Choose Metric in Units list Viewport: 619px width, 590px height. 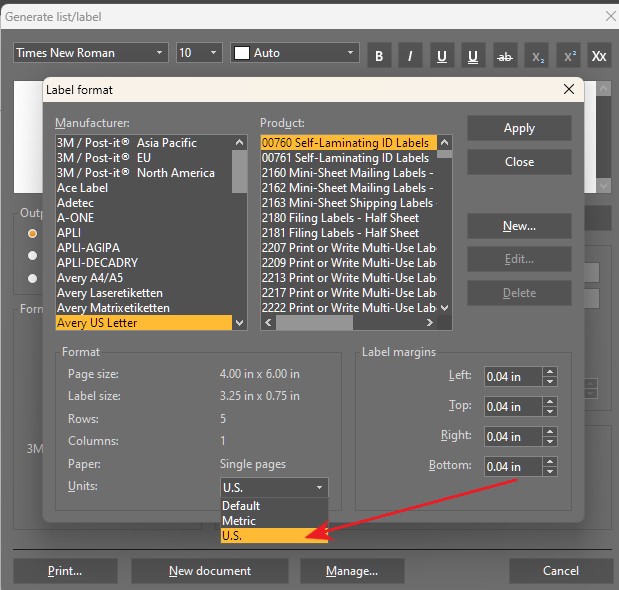coord(239,521)
